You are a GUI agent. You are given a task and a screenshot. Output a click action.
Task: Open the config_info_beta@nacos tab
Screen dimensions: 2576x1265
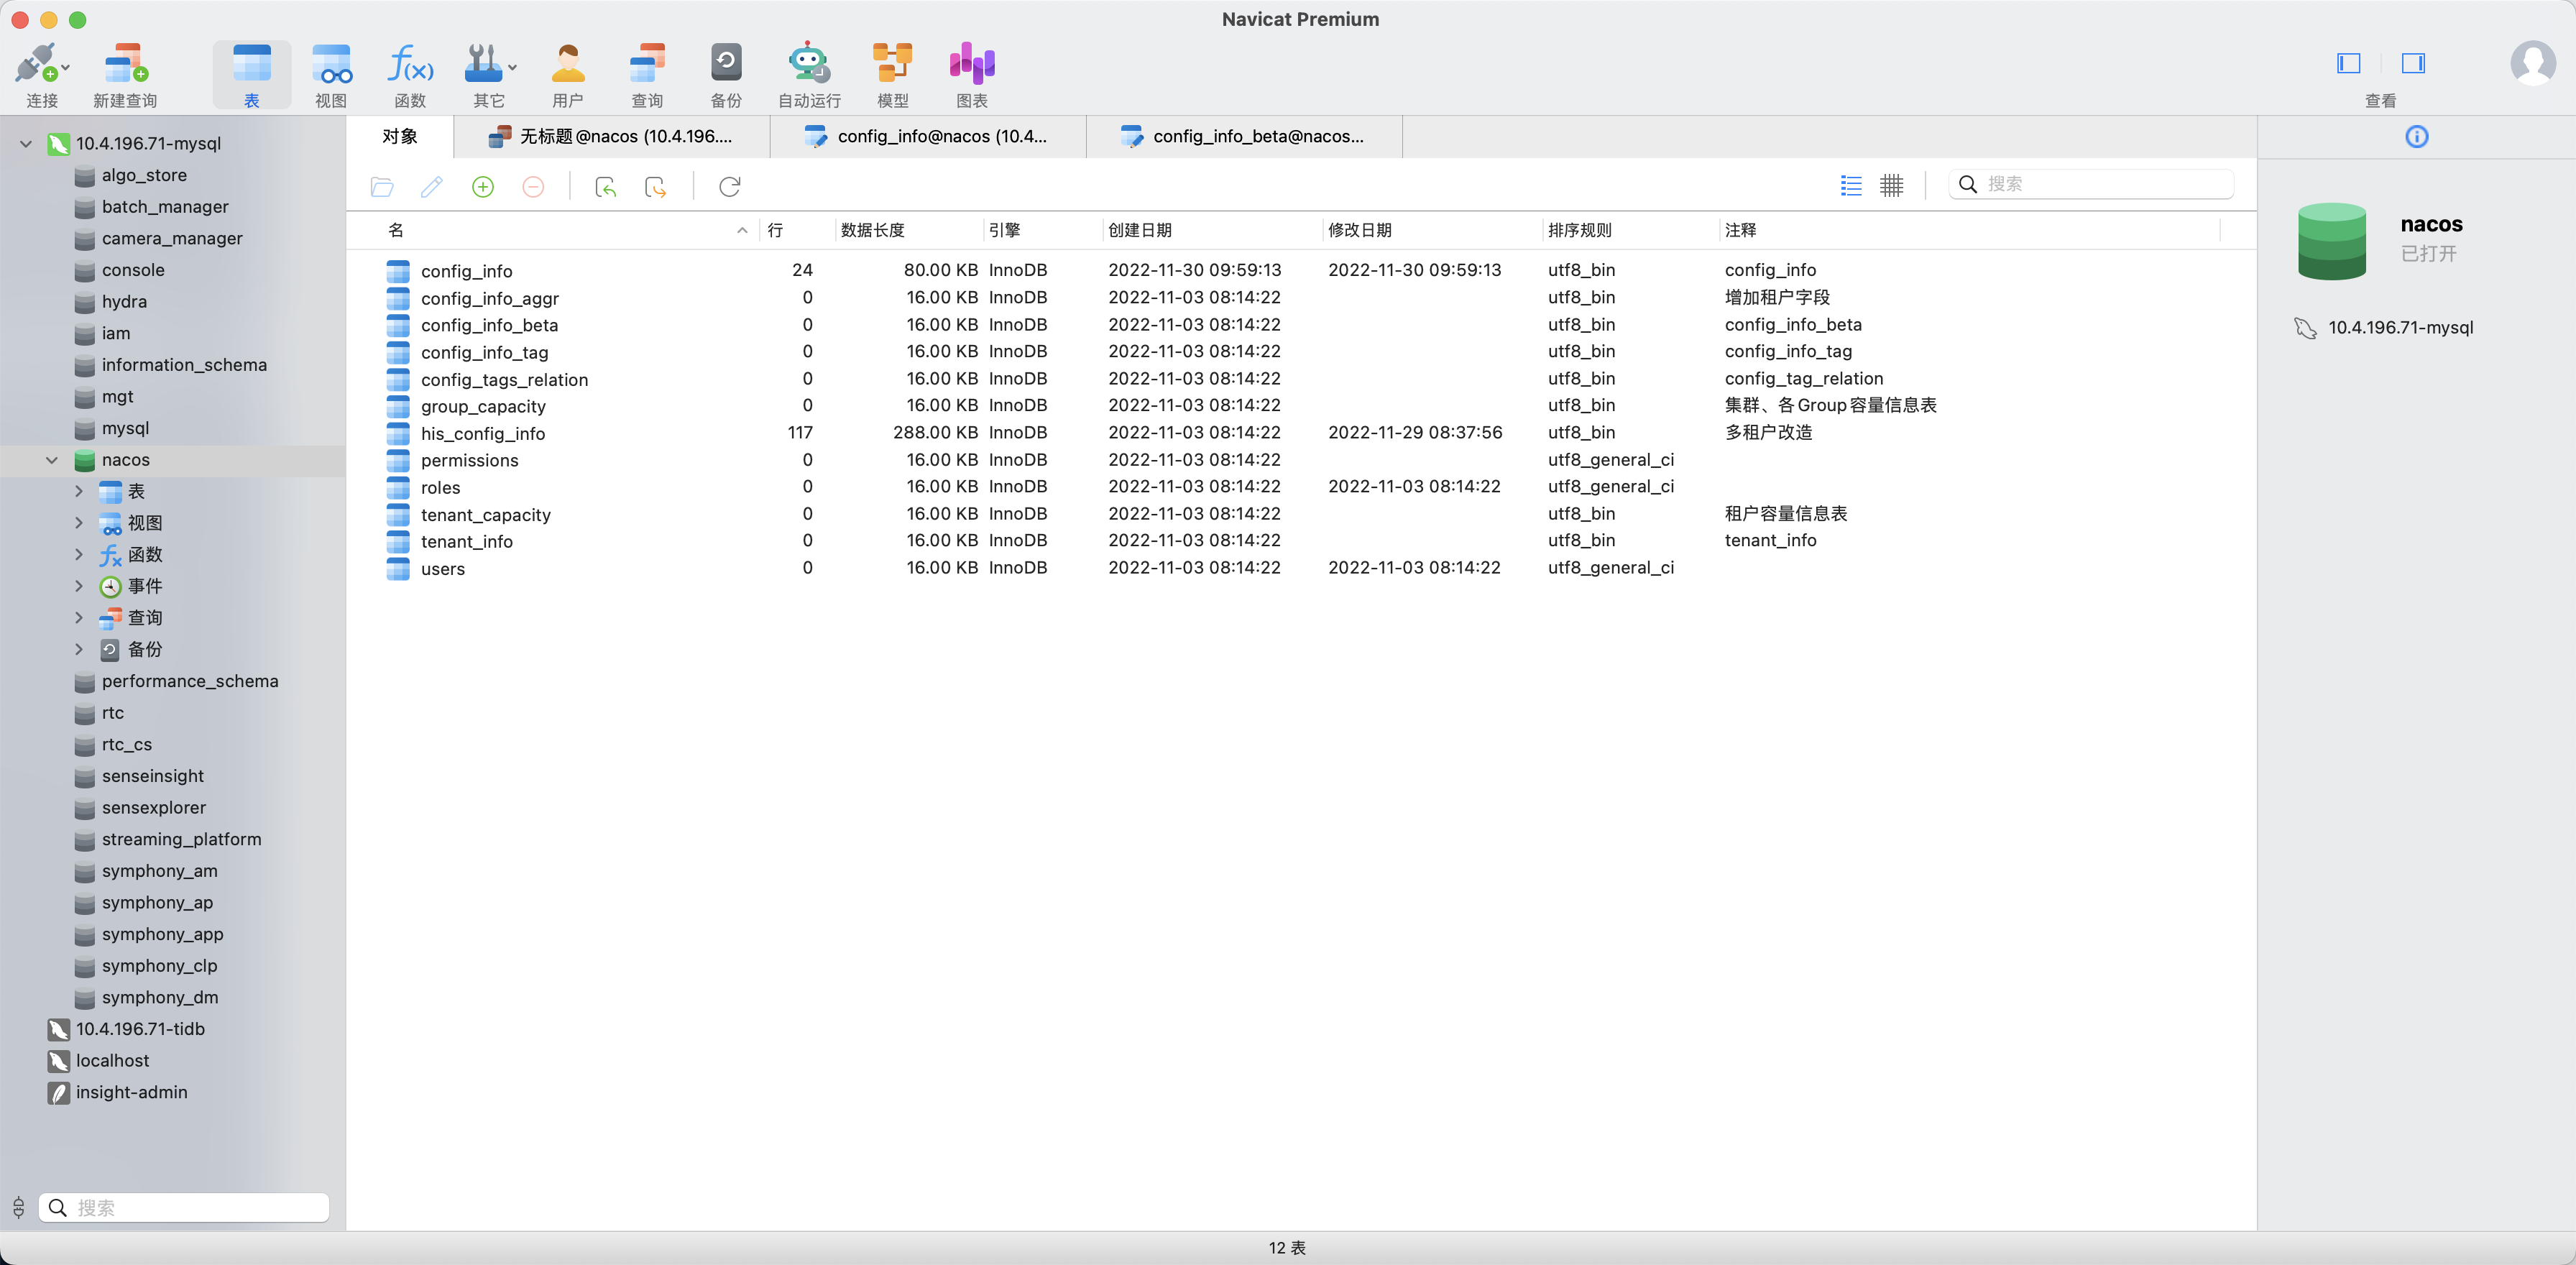1243,137
